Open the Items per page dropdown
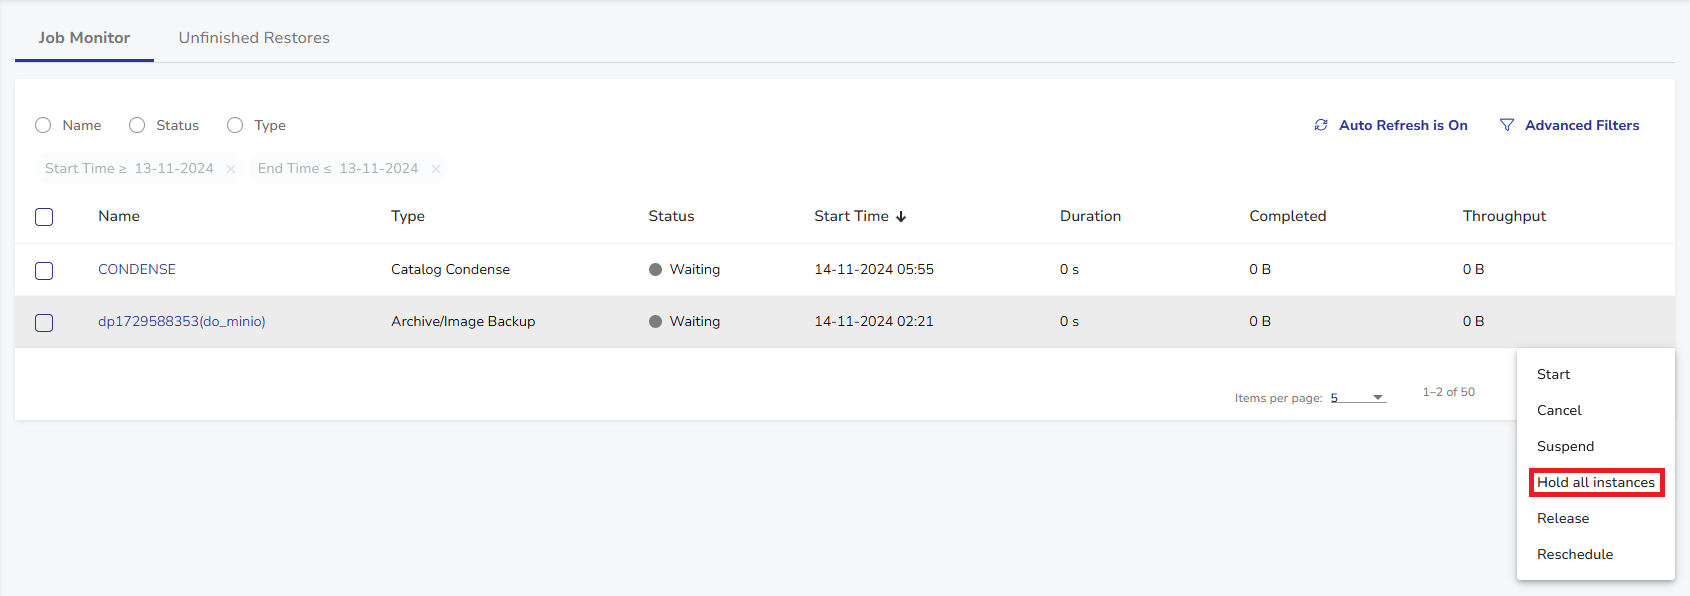This screenshot has width=1690, height=596. coord(1358,398)
